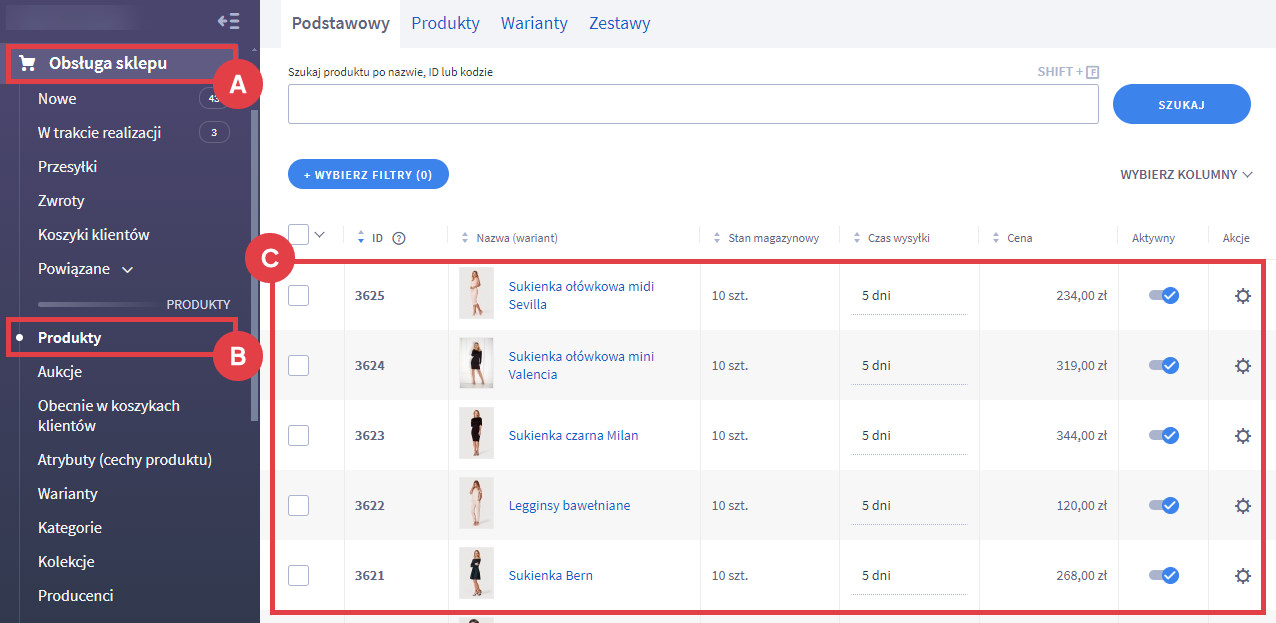The width and height of the screenshot is (1276, 623).
Task: Click gear icon for Sukienka Bern row
Action: 1242,576
